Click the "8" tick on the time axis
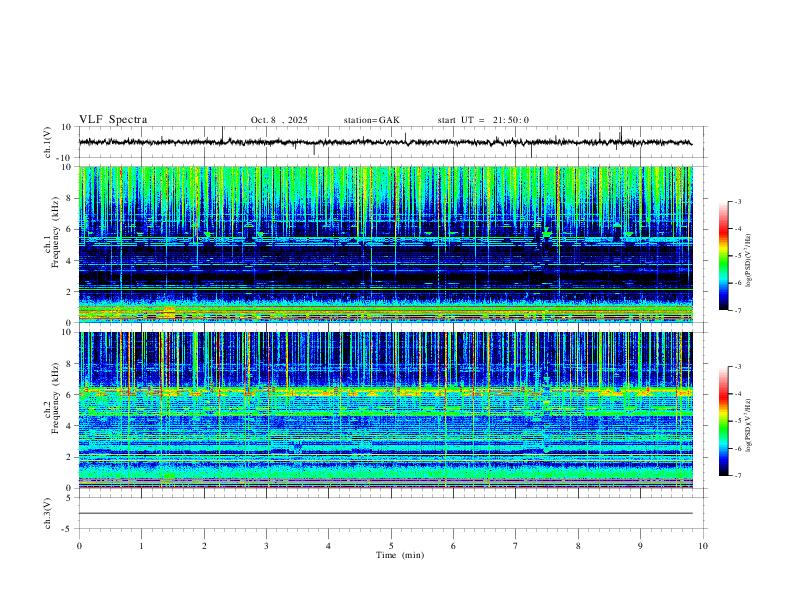 pyautogui.click(x=578, y=546)
